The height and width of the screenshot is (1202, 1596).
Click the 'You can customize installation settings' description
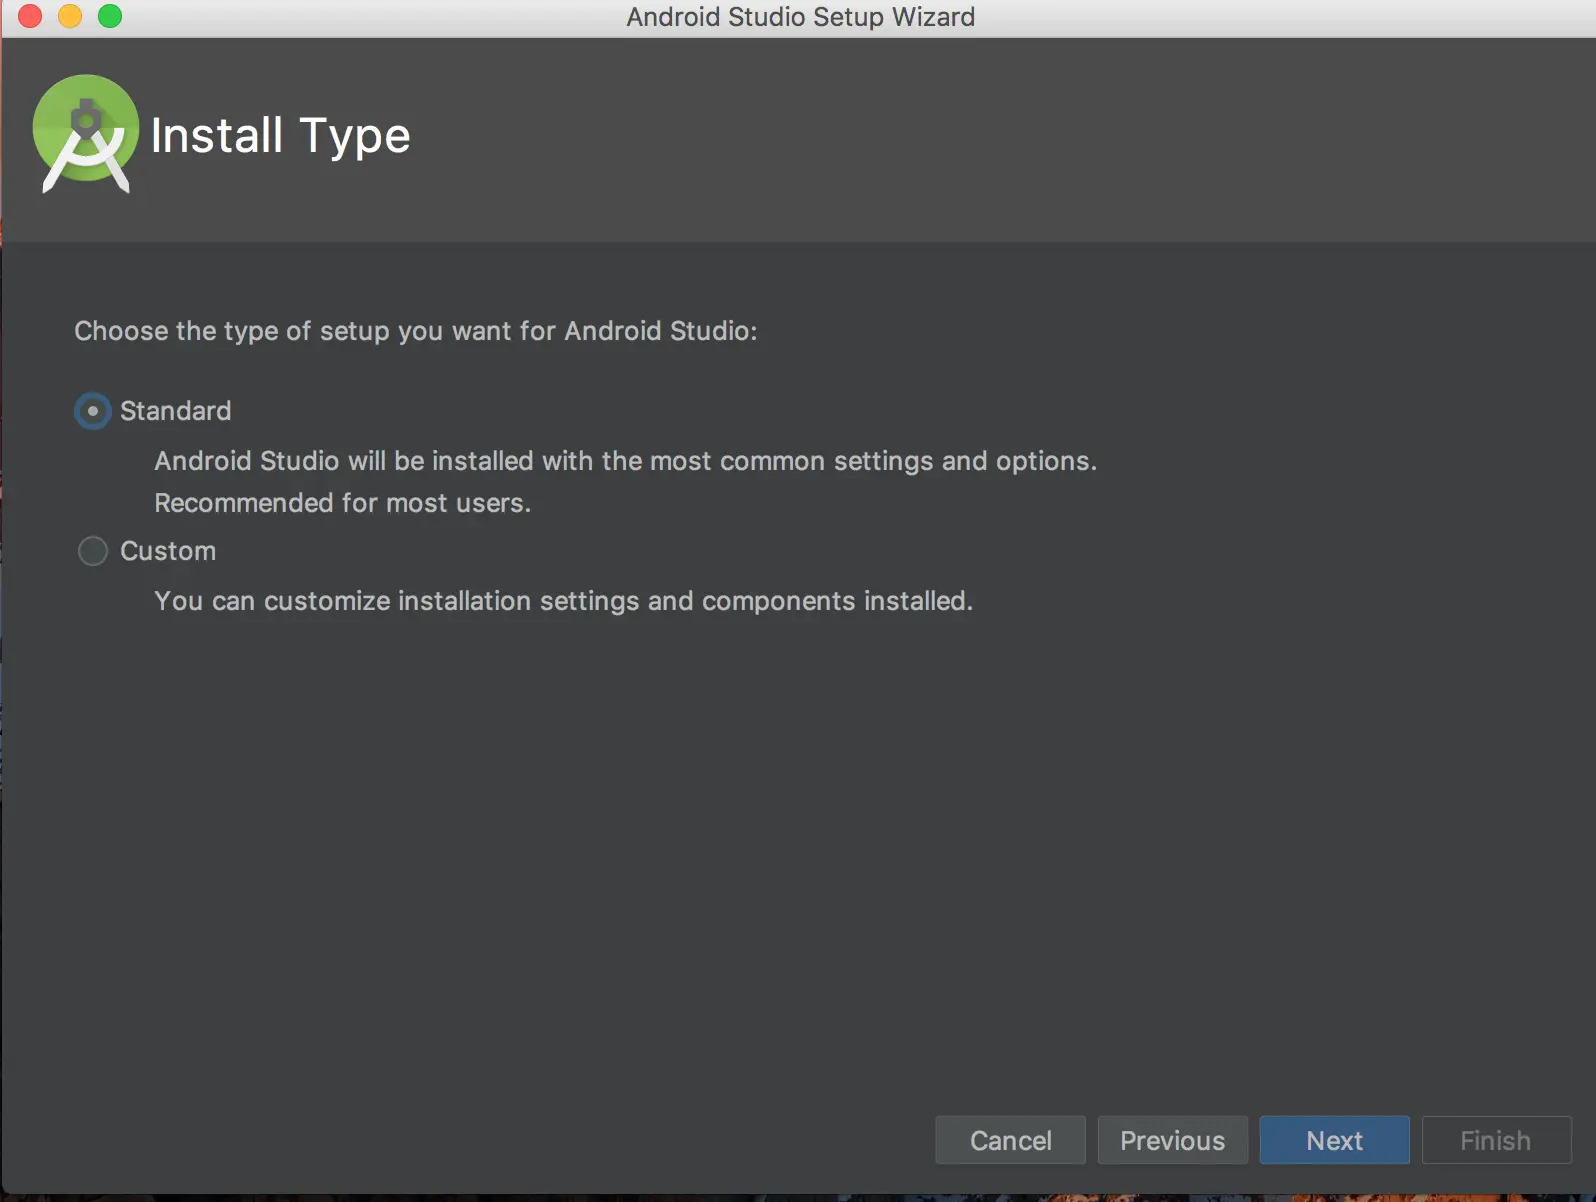click(564, 601)
